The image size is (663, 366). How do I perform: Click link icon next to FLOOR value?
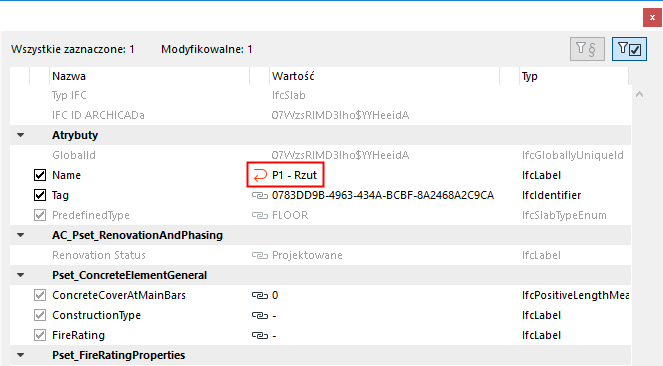pyautogui.click(x=260, y=215)
